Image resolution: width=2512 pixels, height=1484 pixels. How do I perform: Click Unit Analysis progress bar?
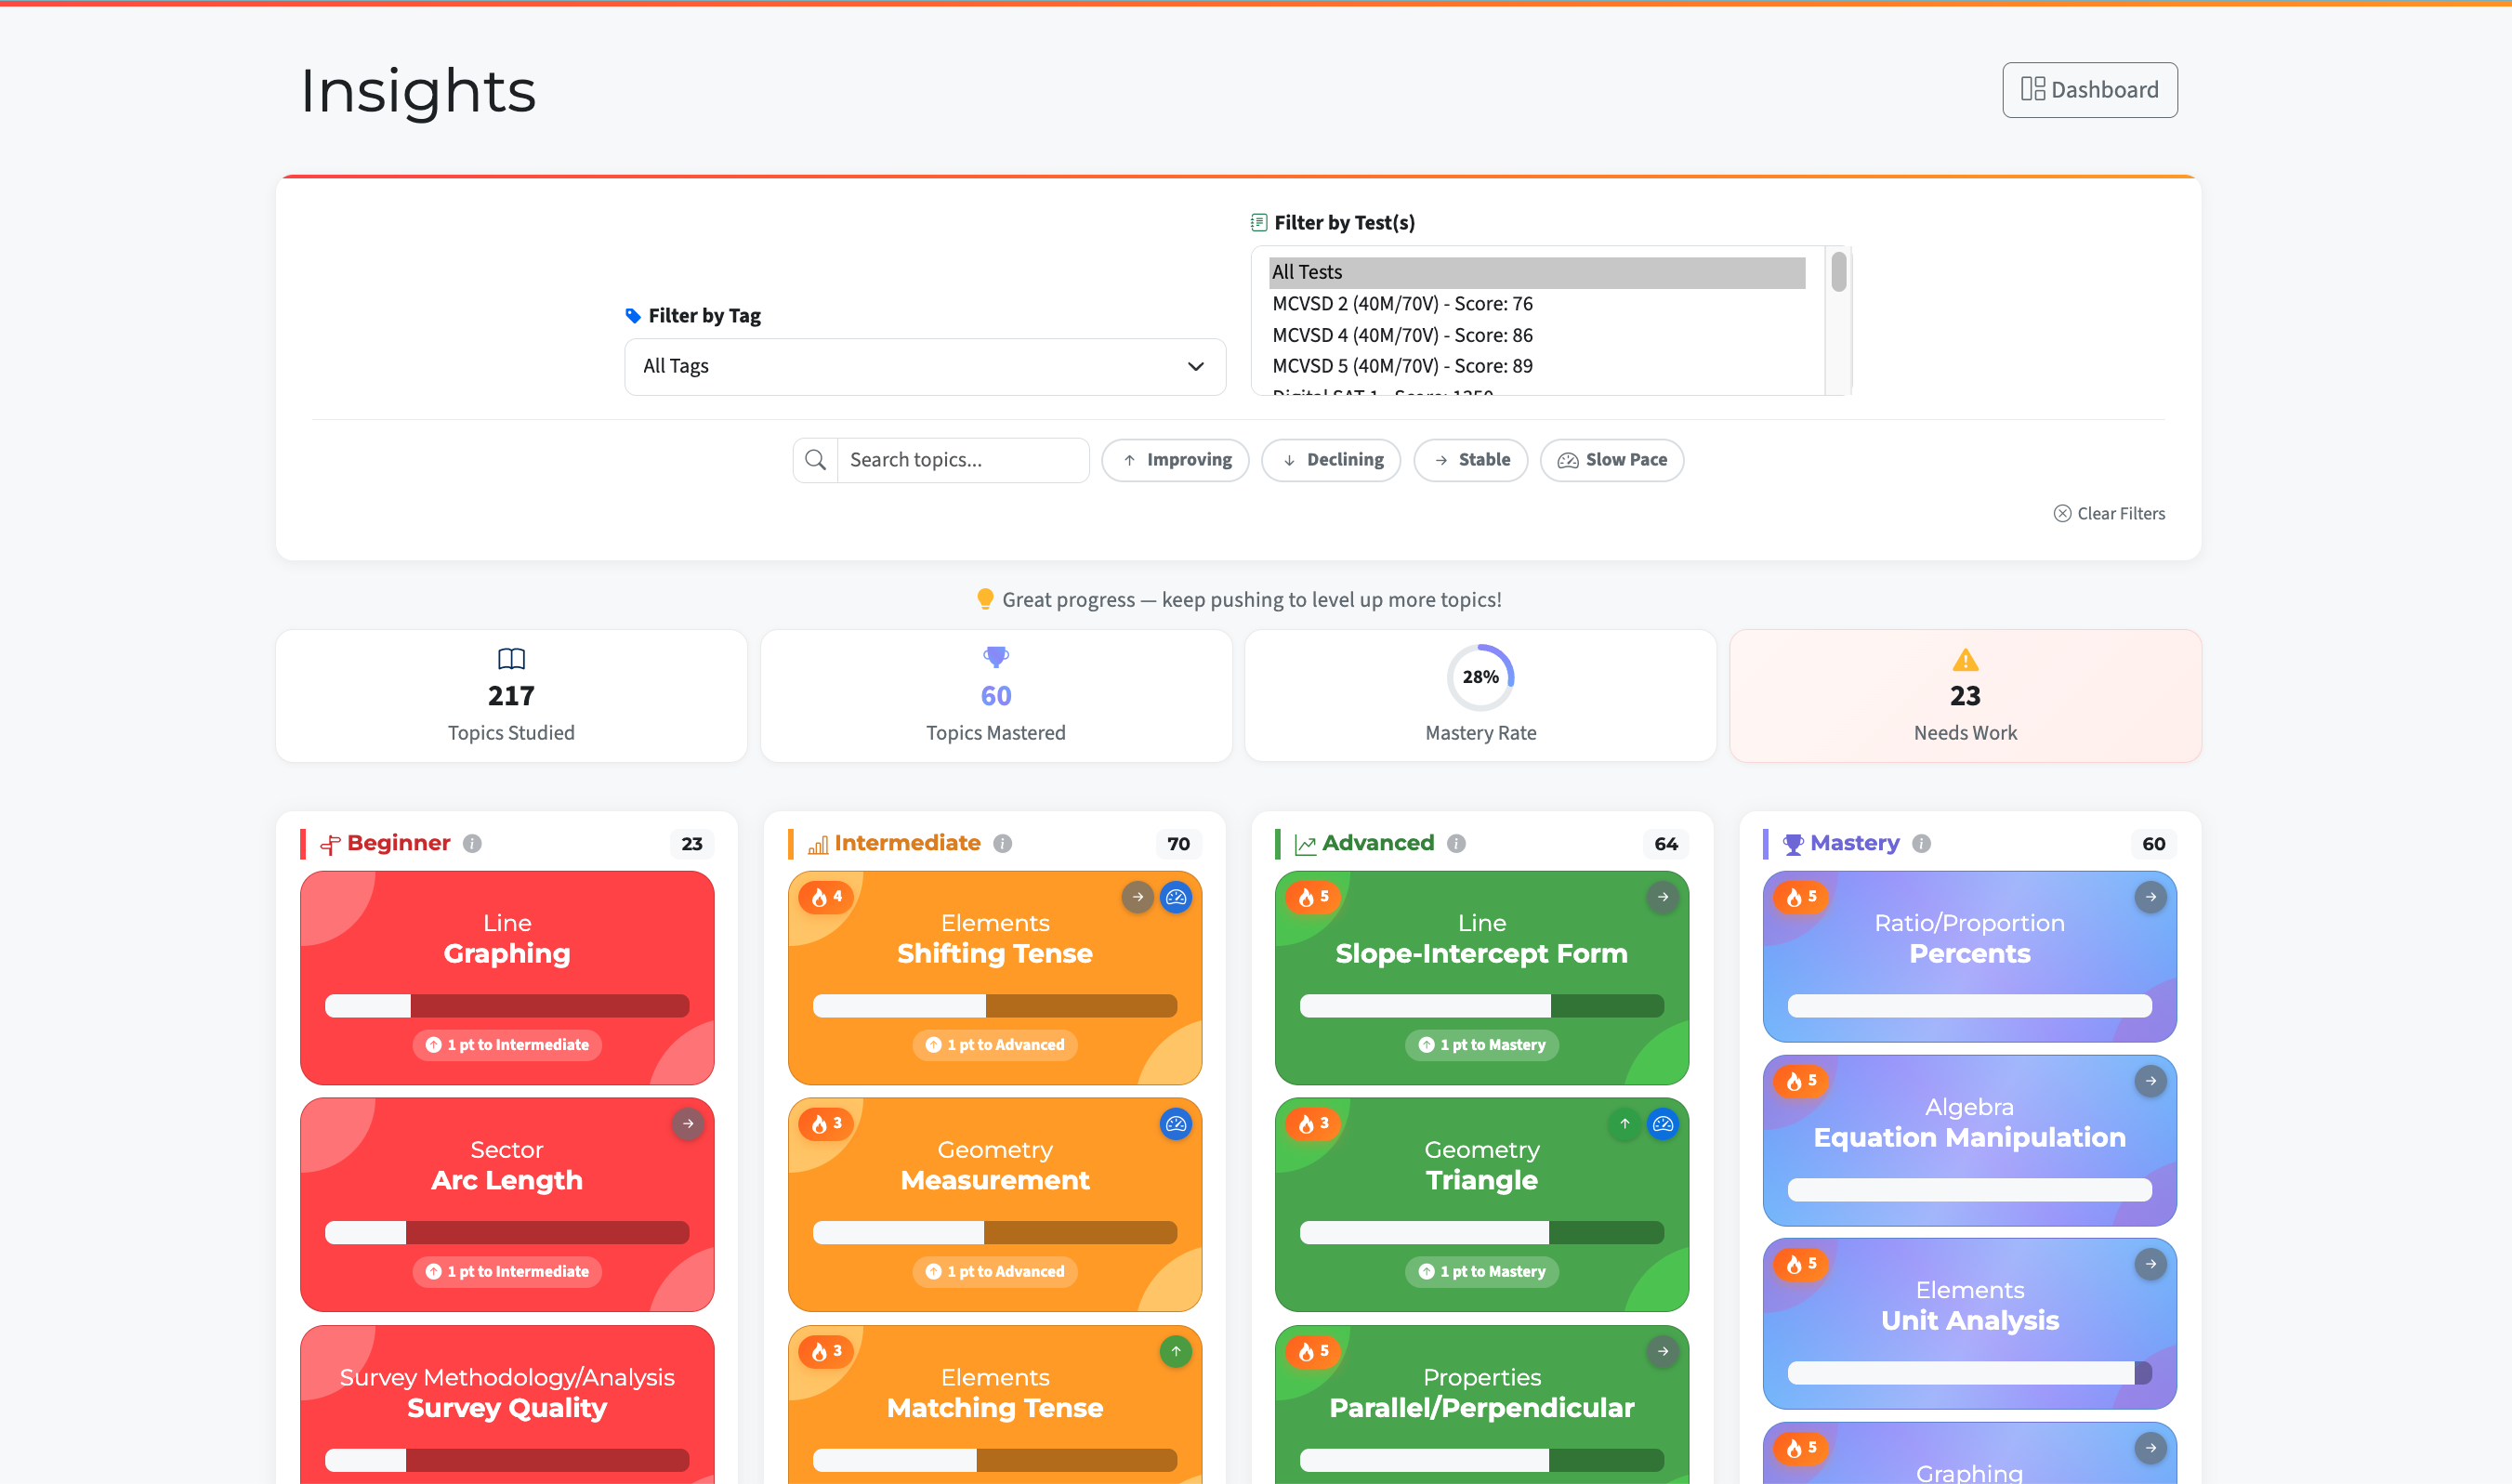point(1970,1373)
